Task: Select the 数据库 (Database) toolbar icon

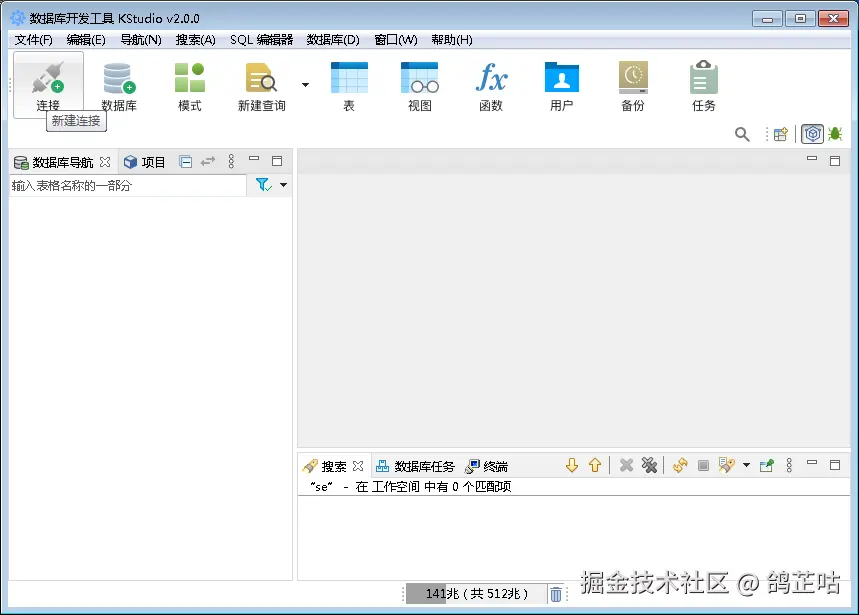Action: (x=119, y=85)
